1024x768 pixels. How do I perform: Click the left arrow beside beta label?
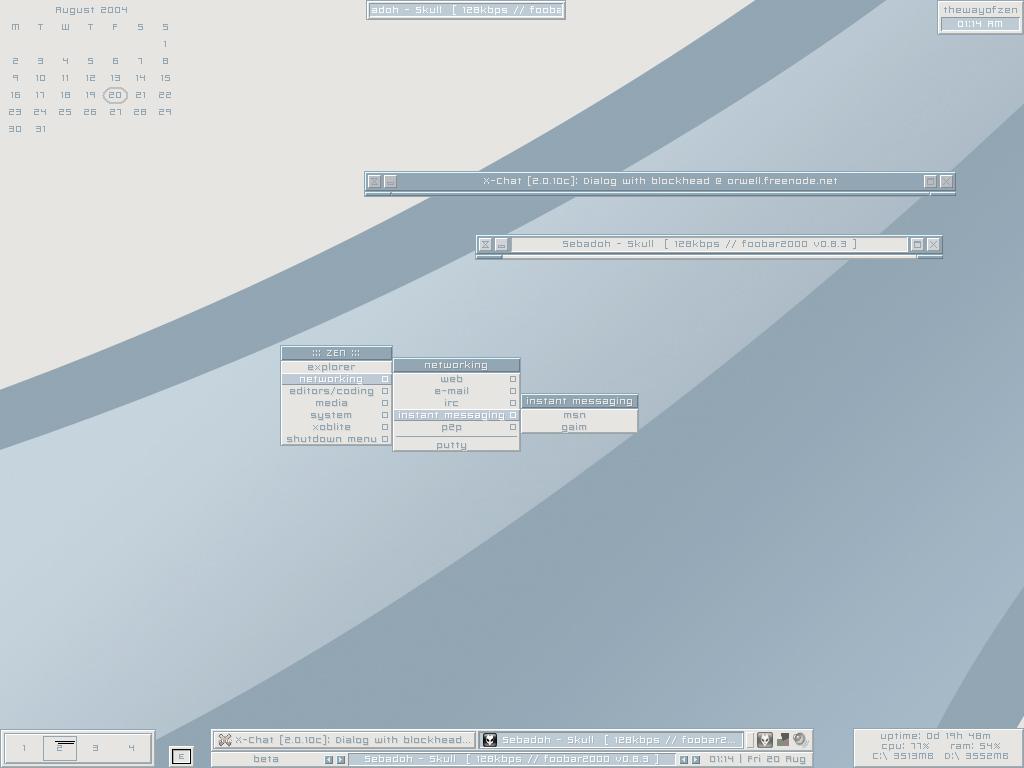click(328, 760)
